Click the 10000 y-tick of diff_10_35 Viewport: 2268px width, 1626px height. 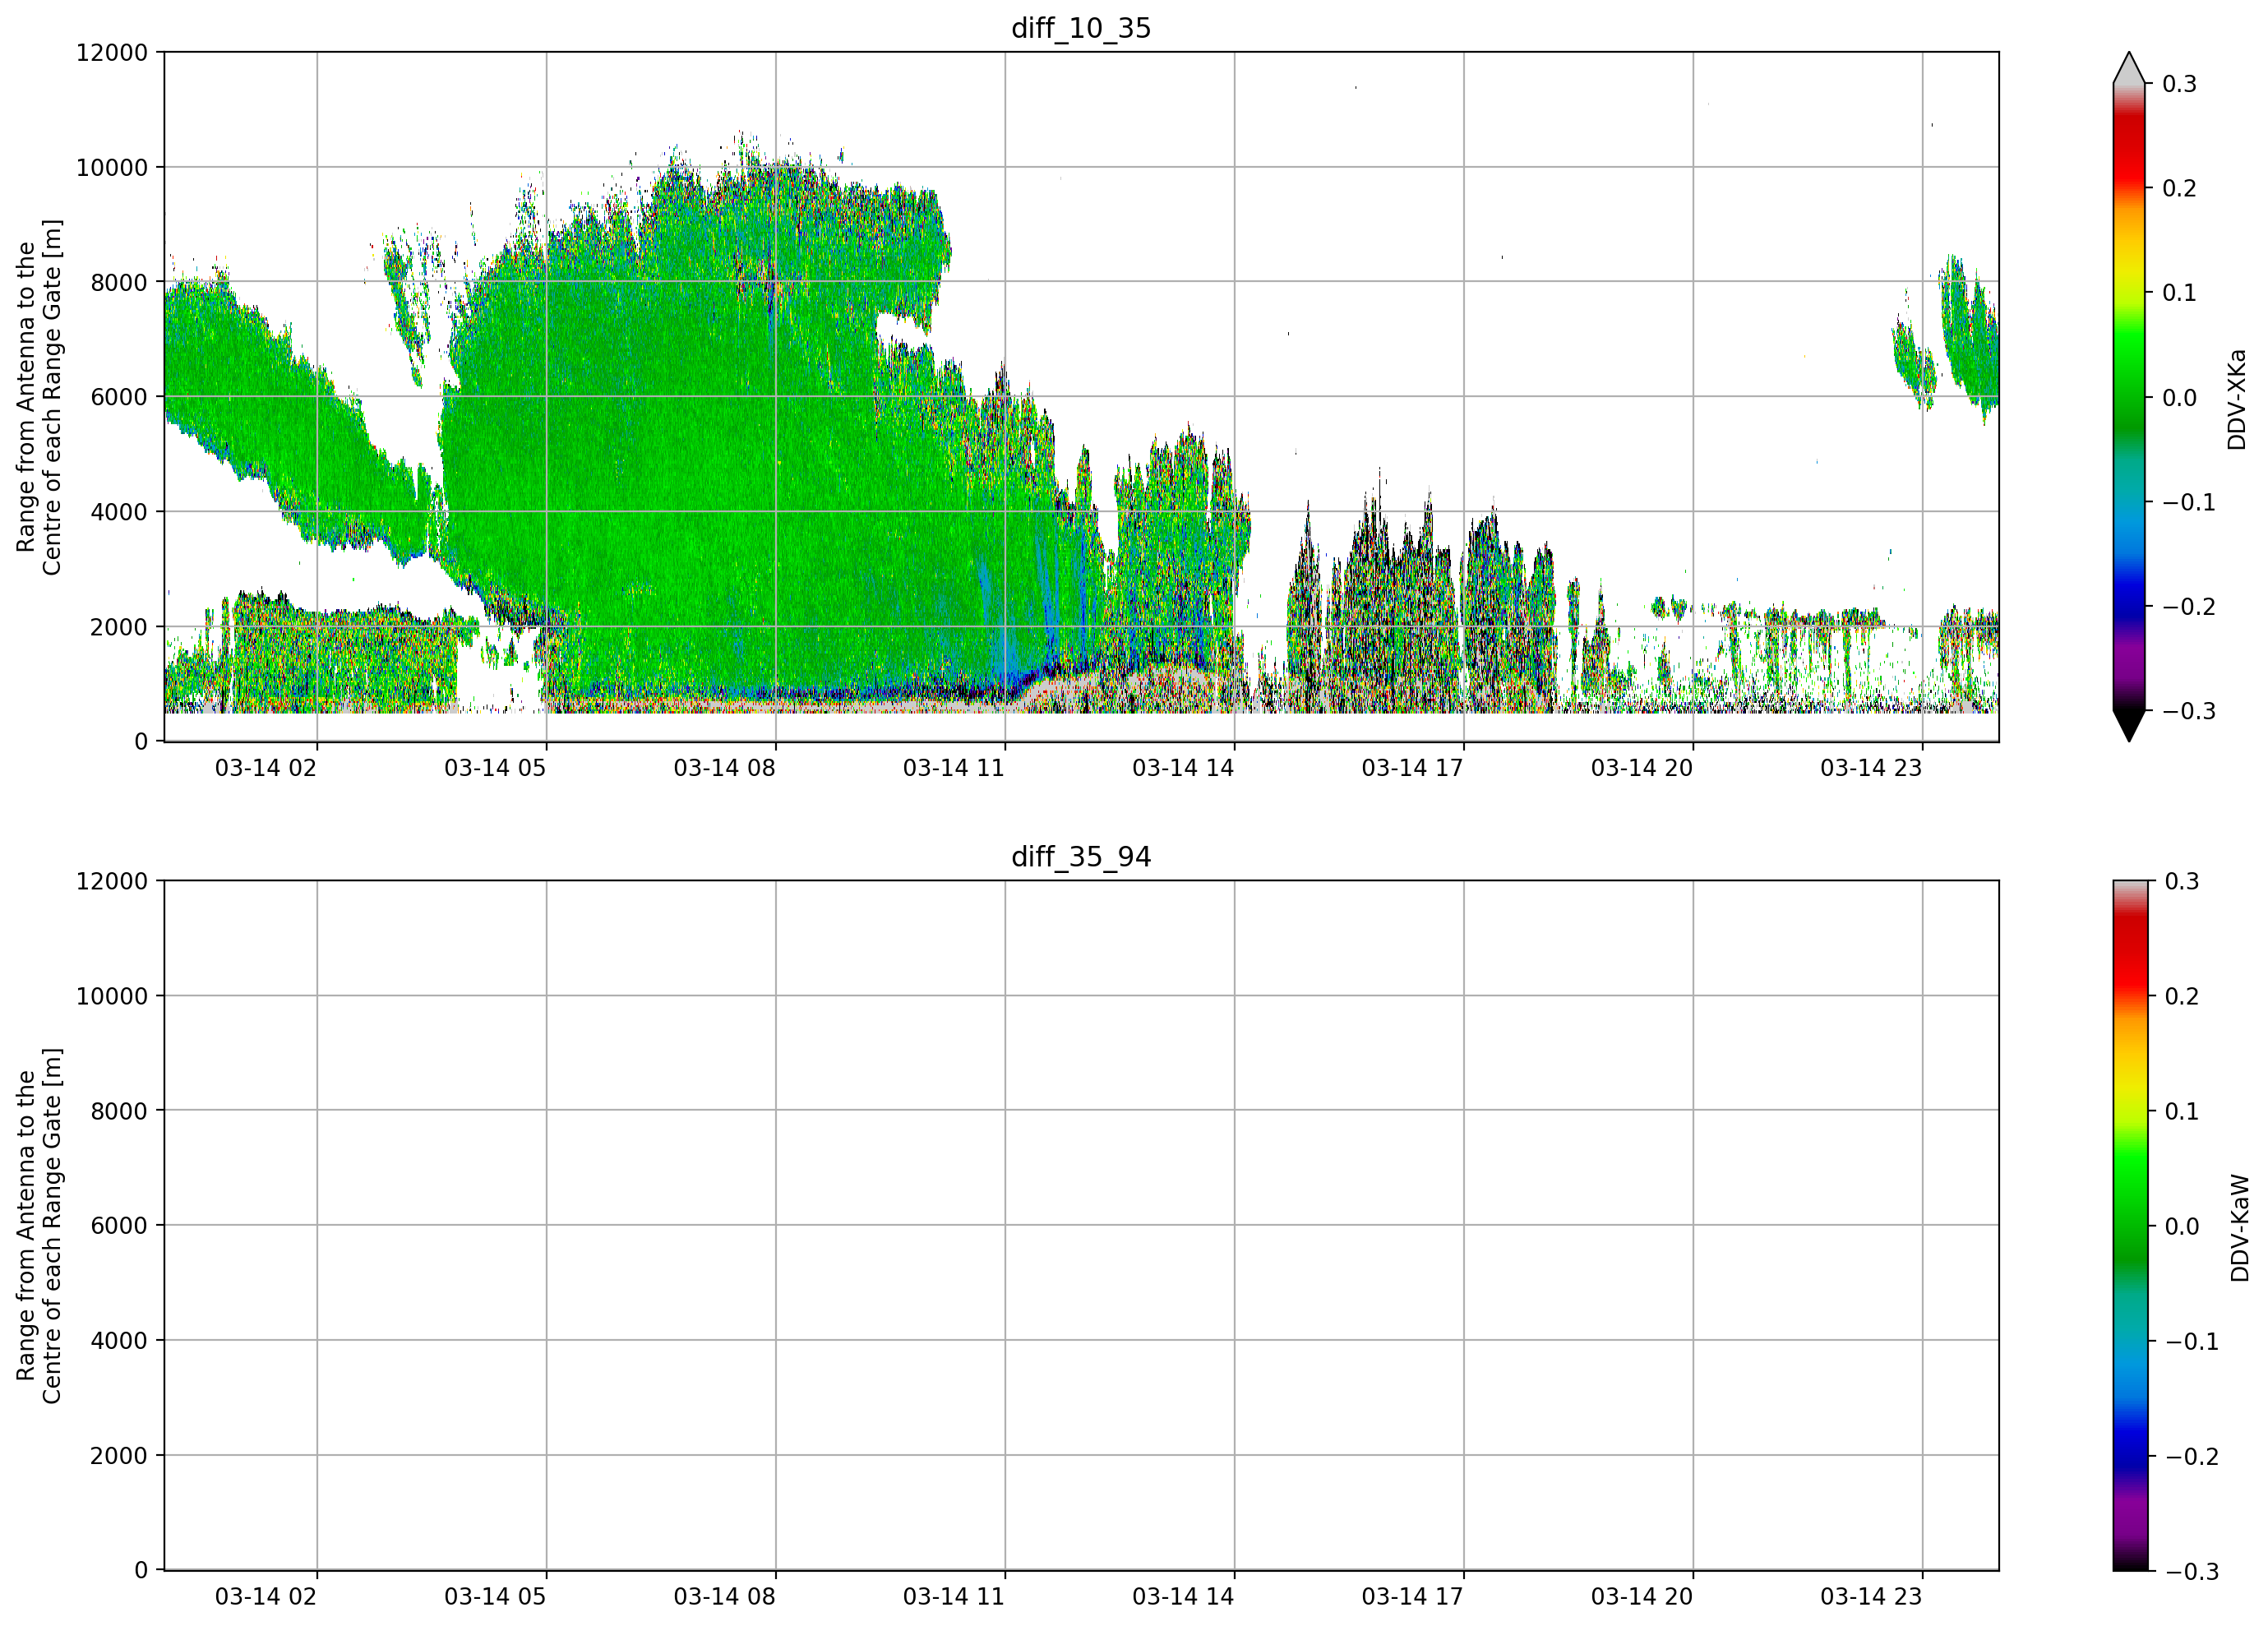pyautogui.click(x=112, y=168)
